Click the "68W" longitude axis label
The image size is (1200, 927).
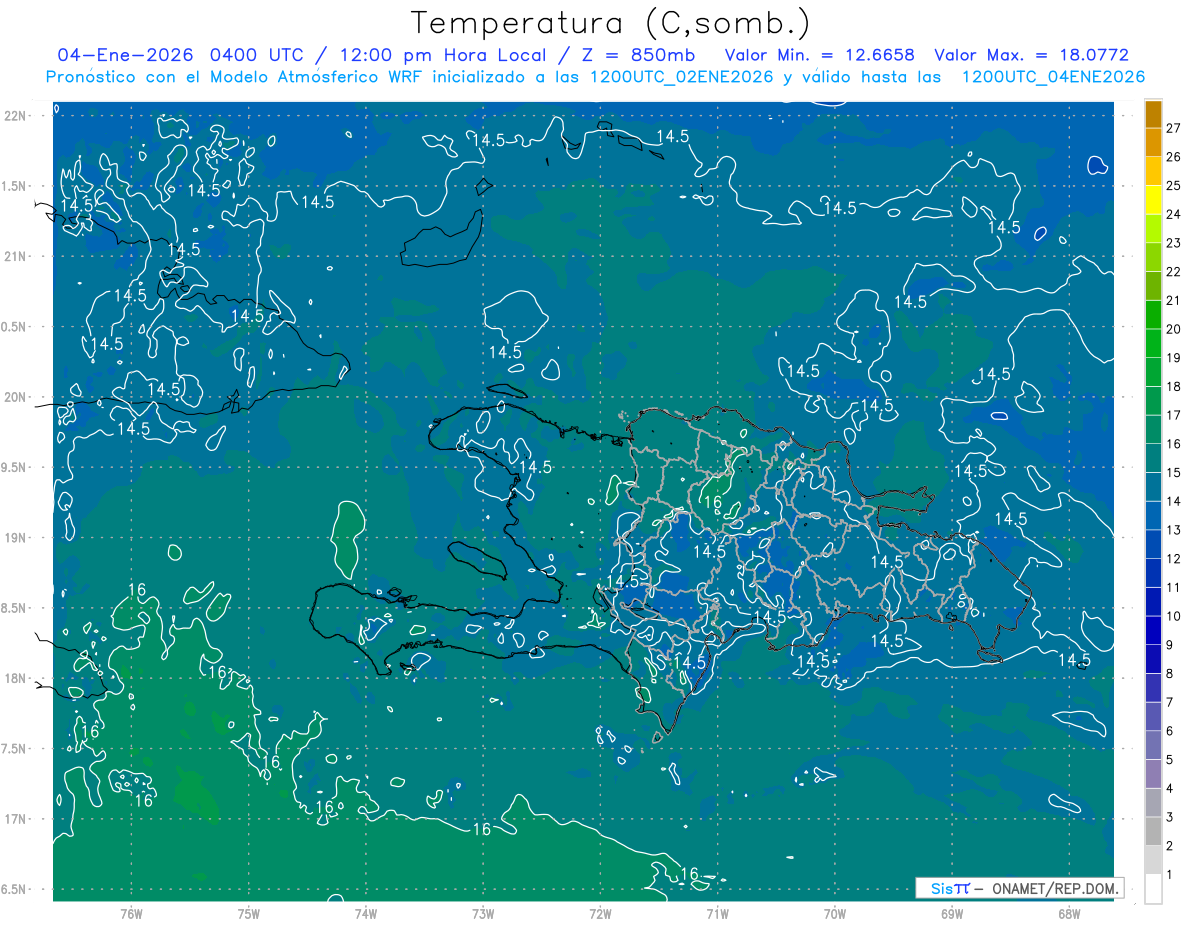tap(1068, 914)
